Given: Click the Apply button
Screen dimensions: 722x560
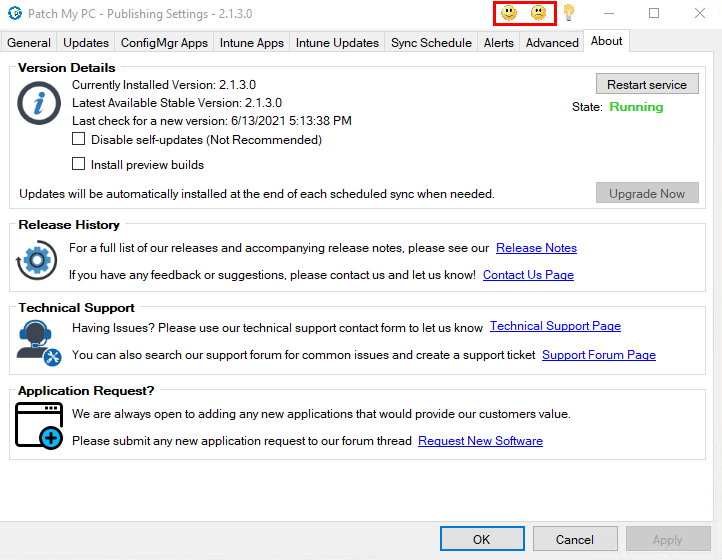Looking at the screenshot, I should pos(668,539).
